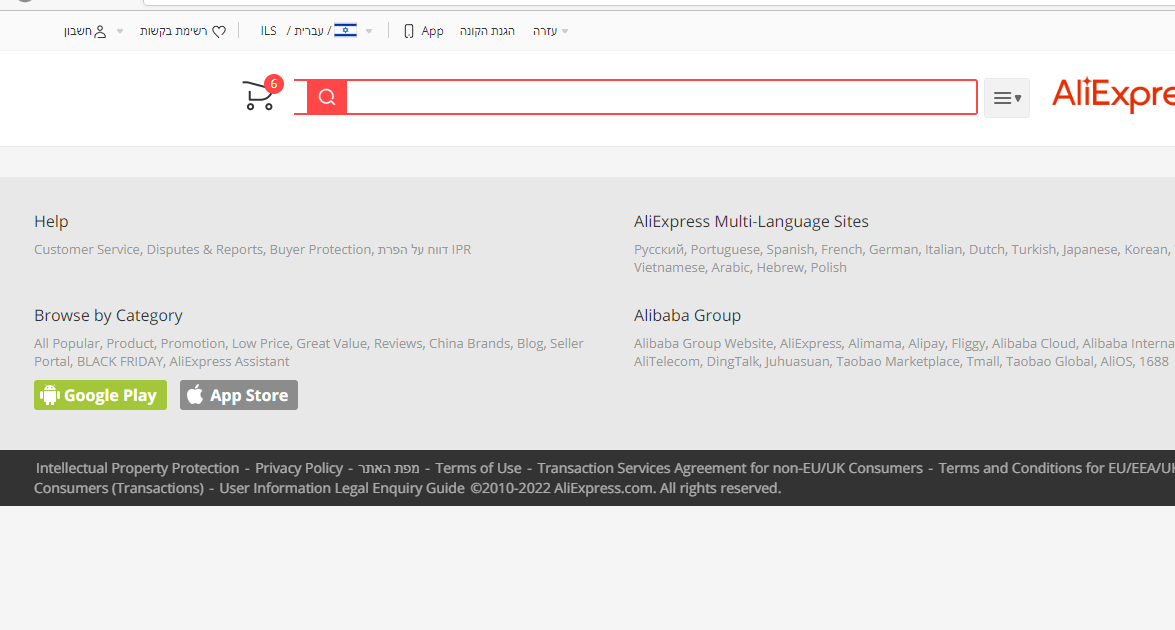Select Portuguese language site
The height and width of the screenshot is (630, 1175).
[725, 249]
